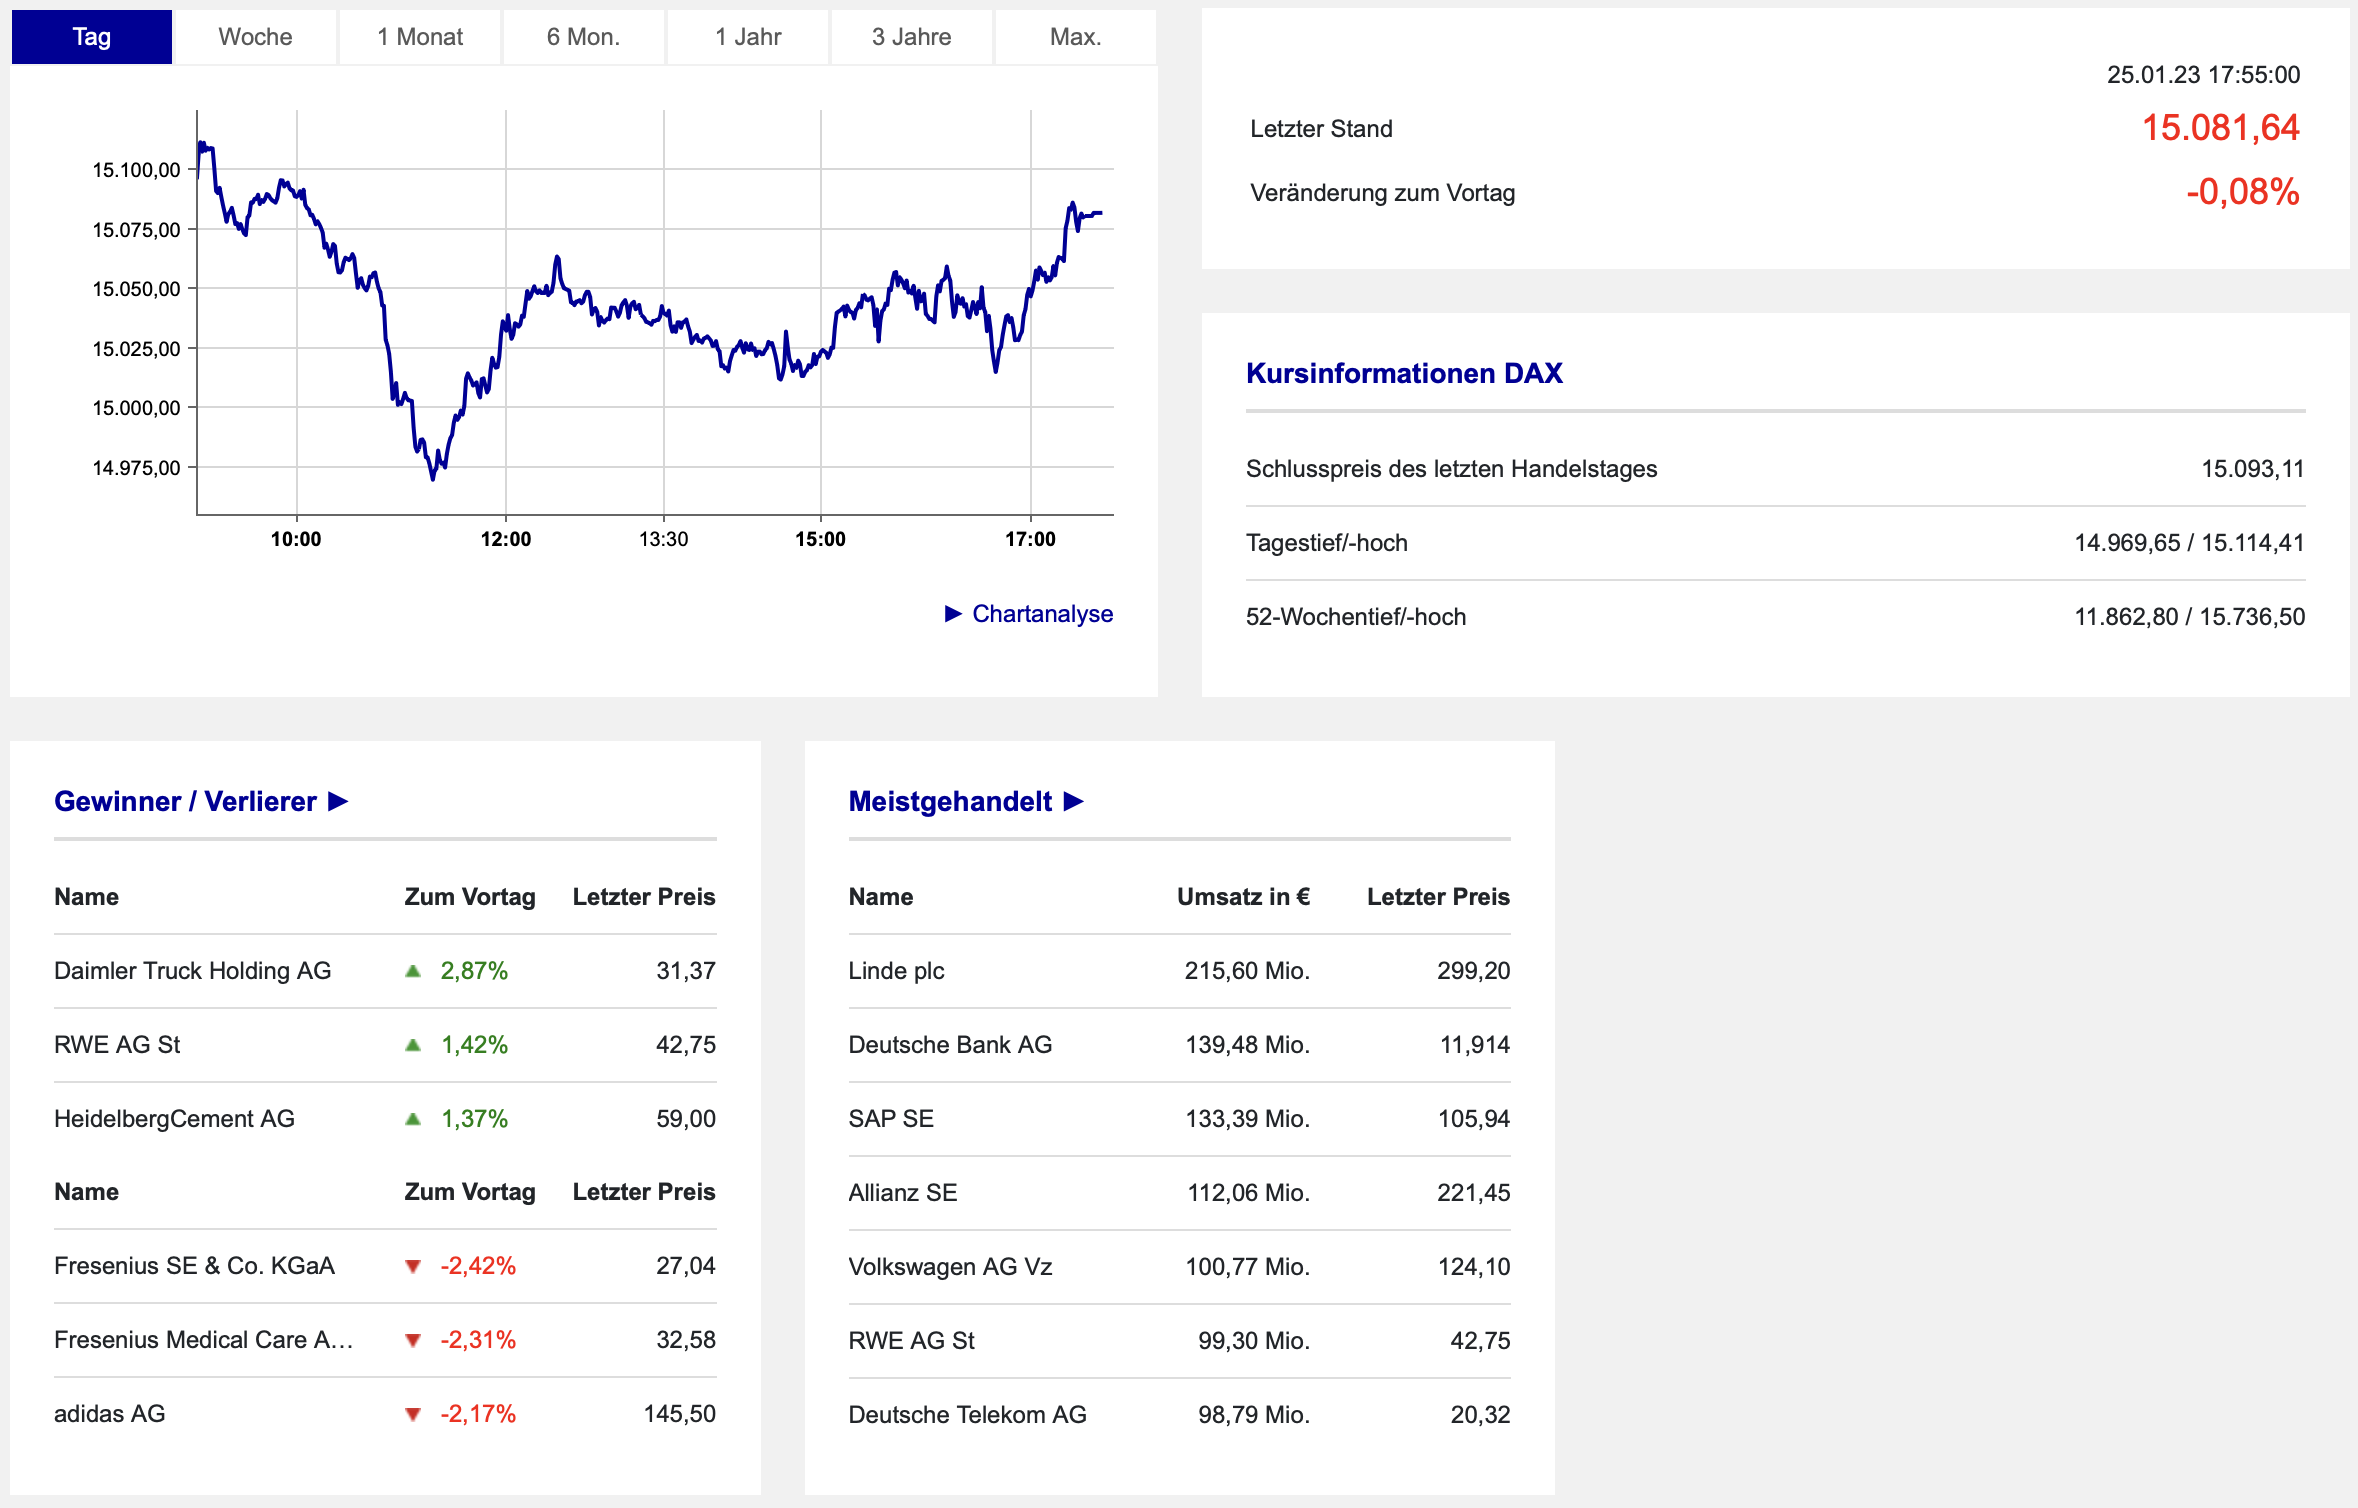The image size is (2358, 1508).
Task: Click the red down arrow for Fresenius Medical Care
Action: click(413, 1341)
